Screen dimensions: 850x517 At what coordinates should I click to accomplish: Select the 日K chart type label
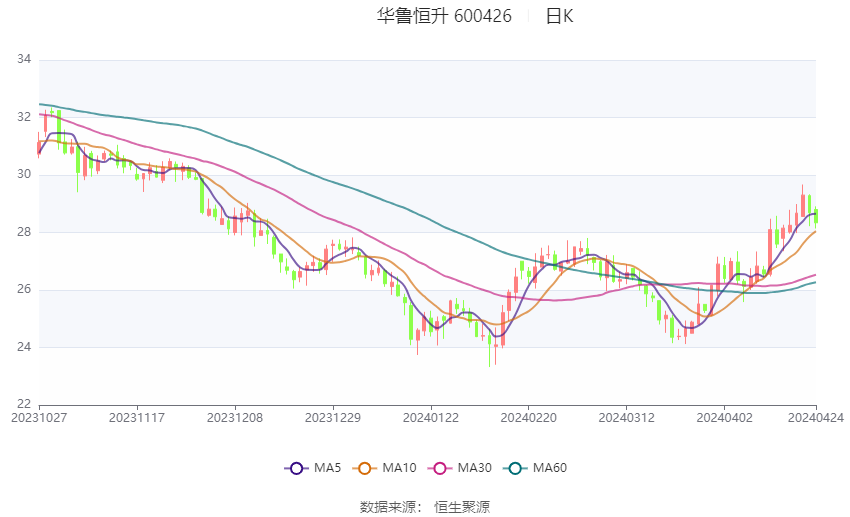559,16
